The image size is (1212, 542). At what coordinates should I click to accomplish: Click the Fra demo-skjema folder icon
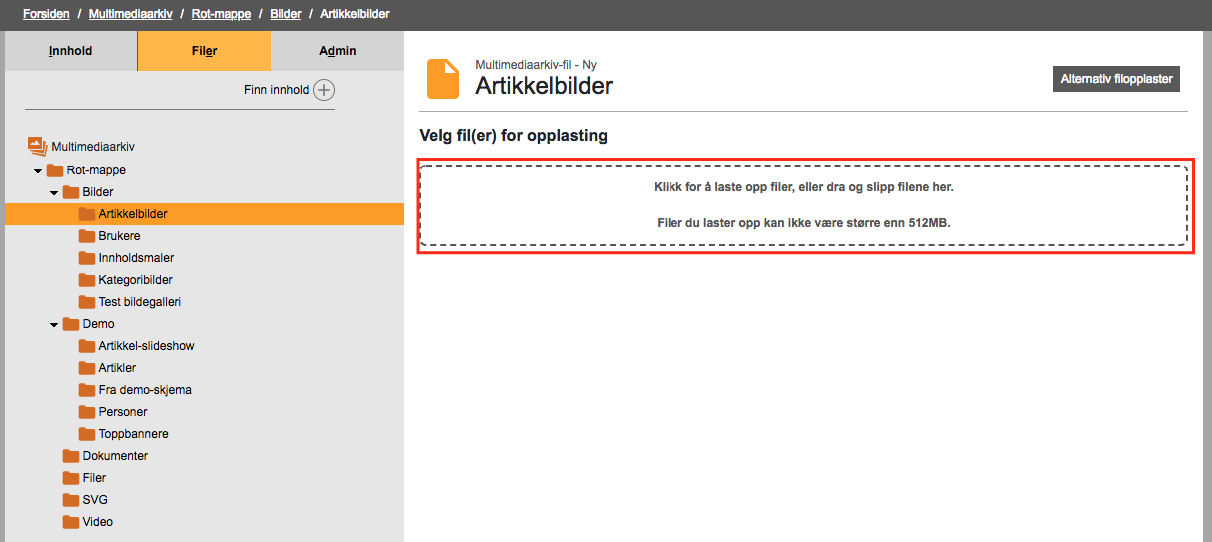(87, 390)
